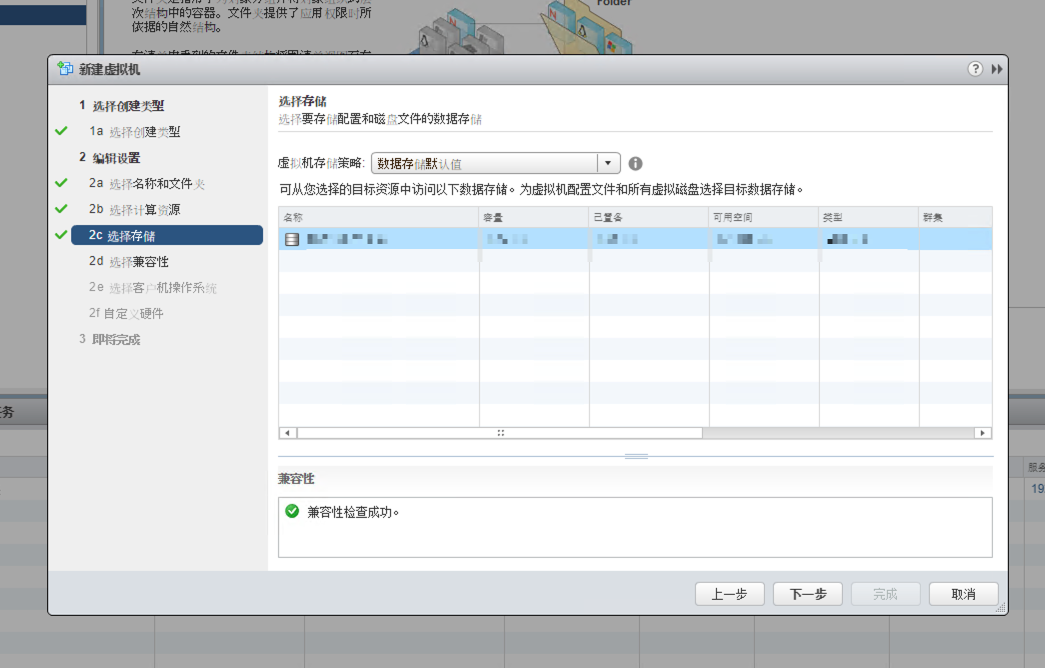Sort the datastore table by 可用空间 column

pos(763,217)
